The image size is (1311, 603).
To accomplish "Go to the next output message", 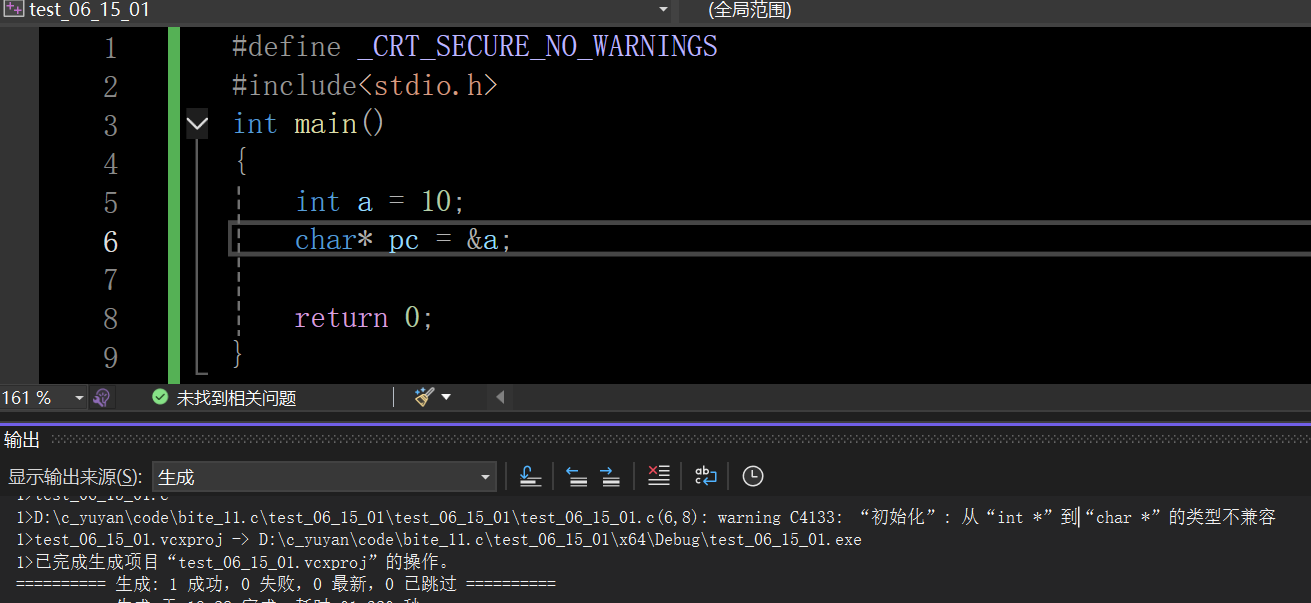I will 610,477.
